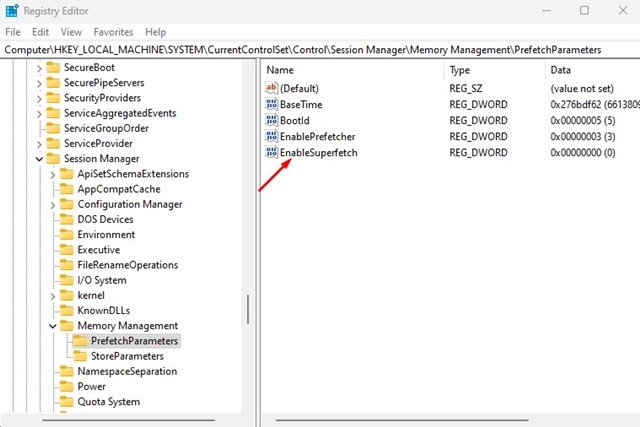Select the Memory Management key label

point(128,326)
